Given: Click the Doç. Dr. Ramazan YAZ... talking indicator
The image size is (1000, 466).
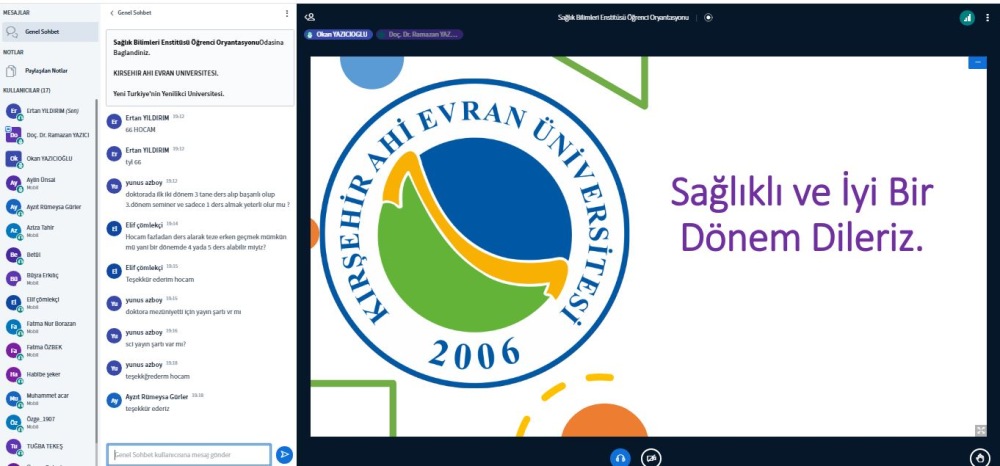Looking at the screenshot, I should click(420, 34).
